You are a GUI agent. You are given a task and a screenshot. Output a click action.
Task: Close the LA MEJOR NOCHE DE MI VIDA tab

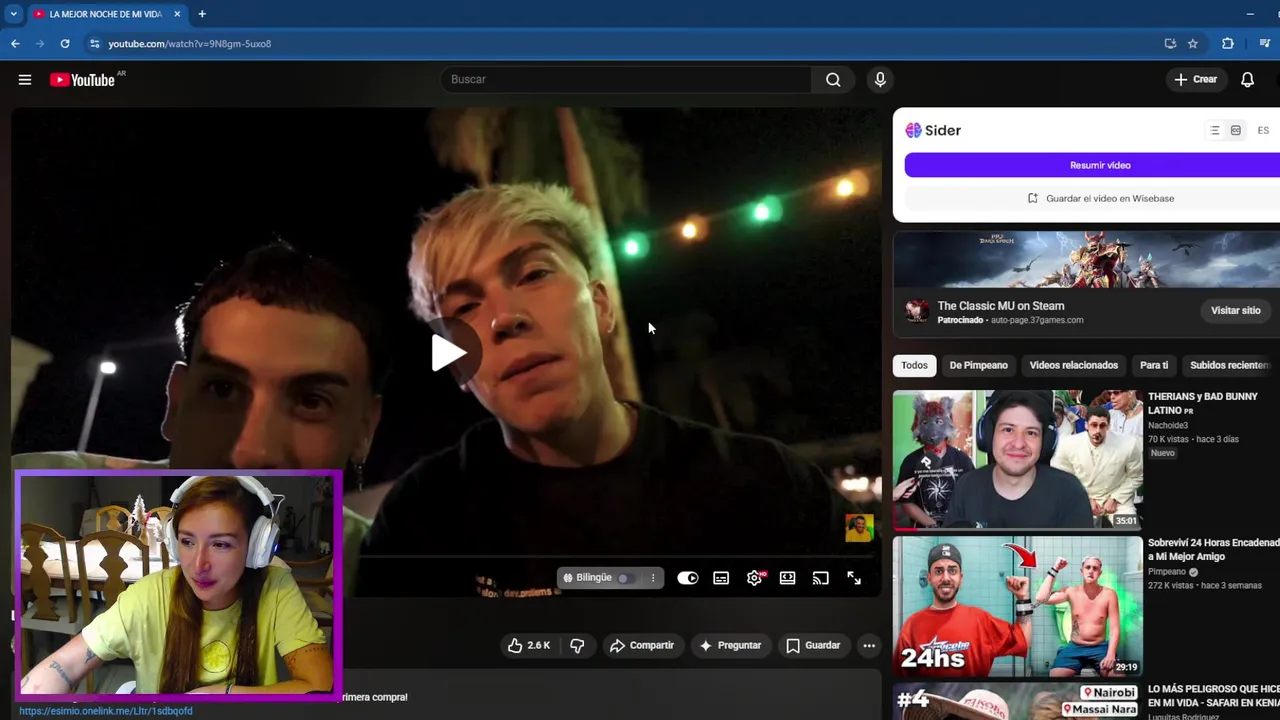tap(177, 14)
